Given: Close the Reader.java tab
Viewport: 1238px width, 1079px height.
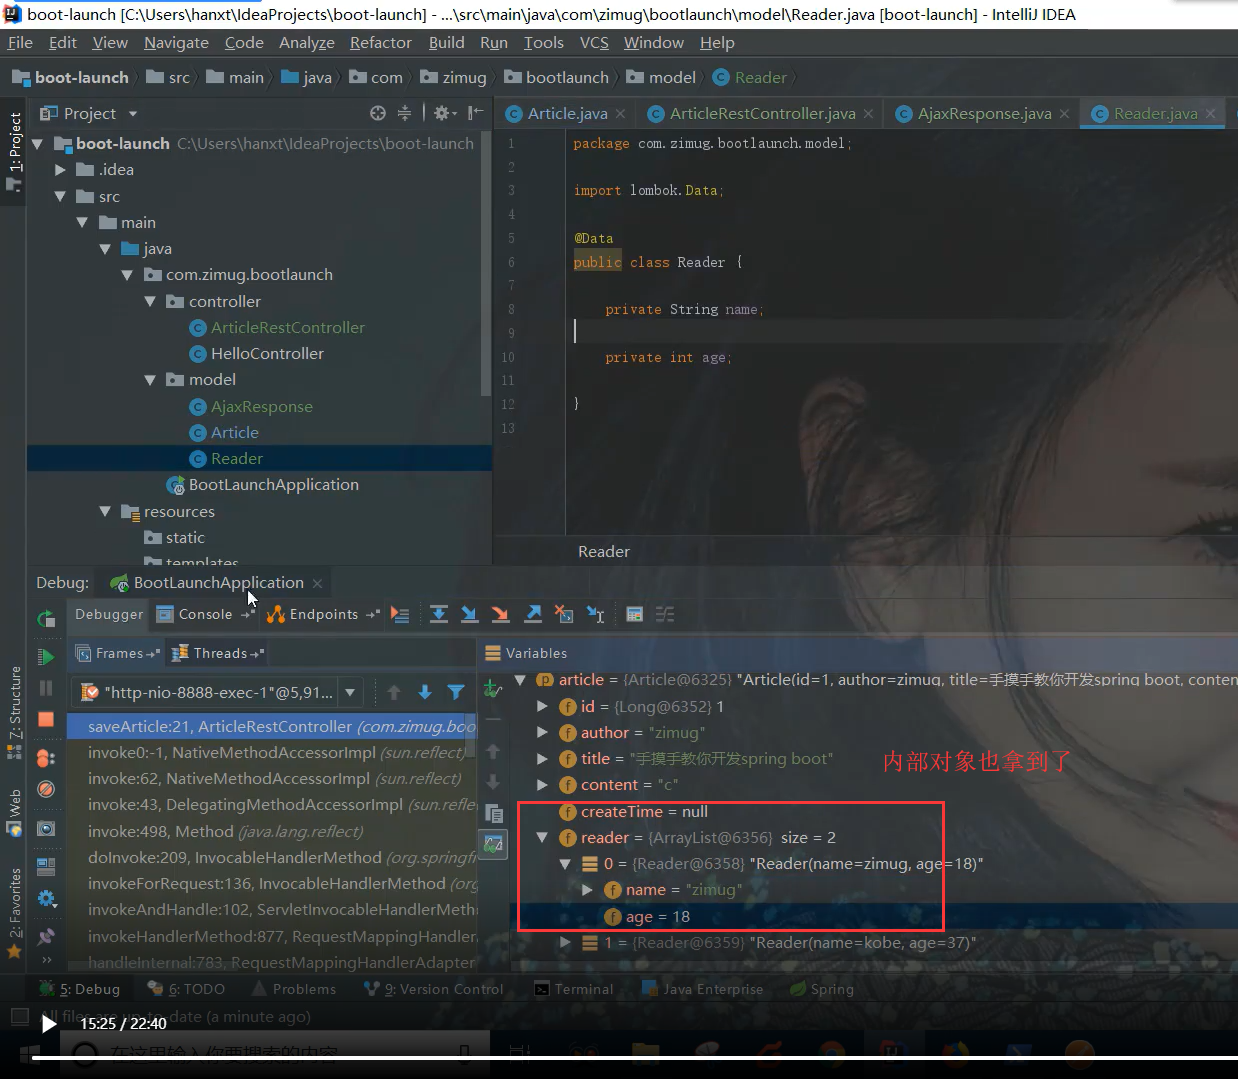Looking at the screenshot, I should click(x=1211, y=114).
